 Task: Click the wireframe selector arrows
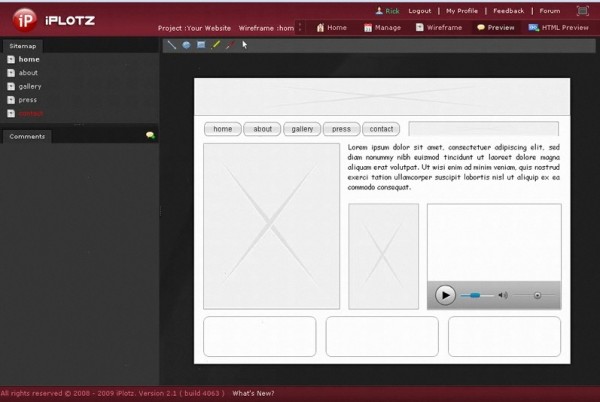coord(300,27)
